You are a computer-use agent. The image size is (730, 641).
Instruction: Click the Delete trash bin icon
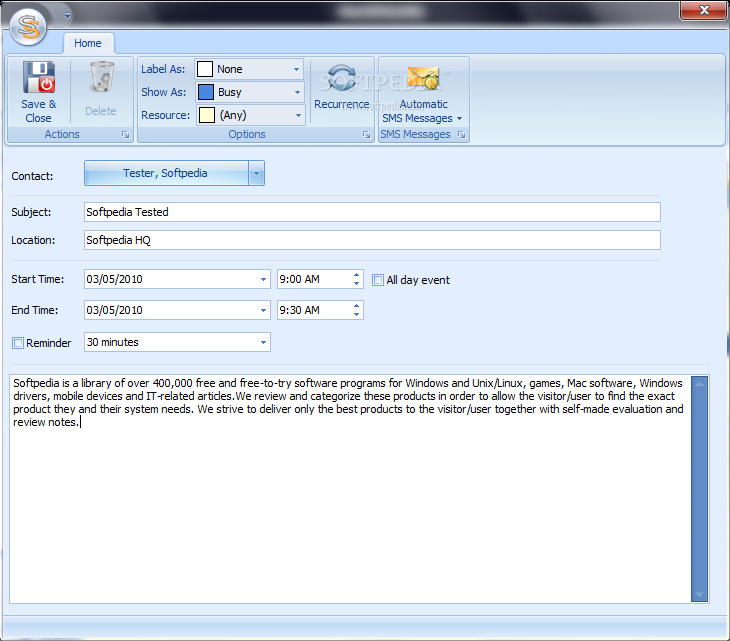101,77
